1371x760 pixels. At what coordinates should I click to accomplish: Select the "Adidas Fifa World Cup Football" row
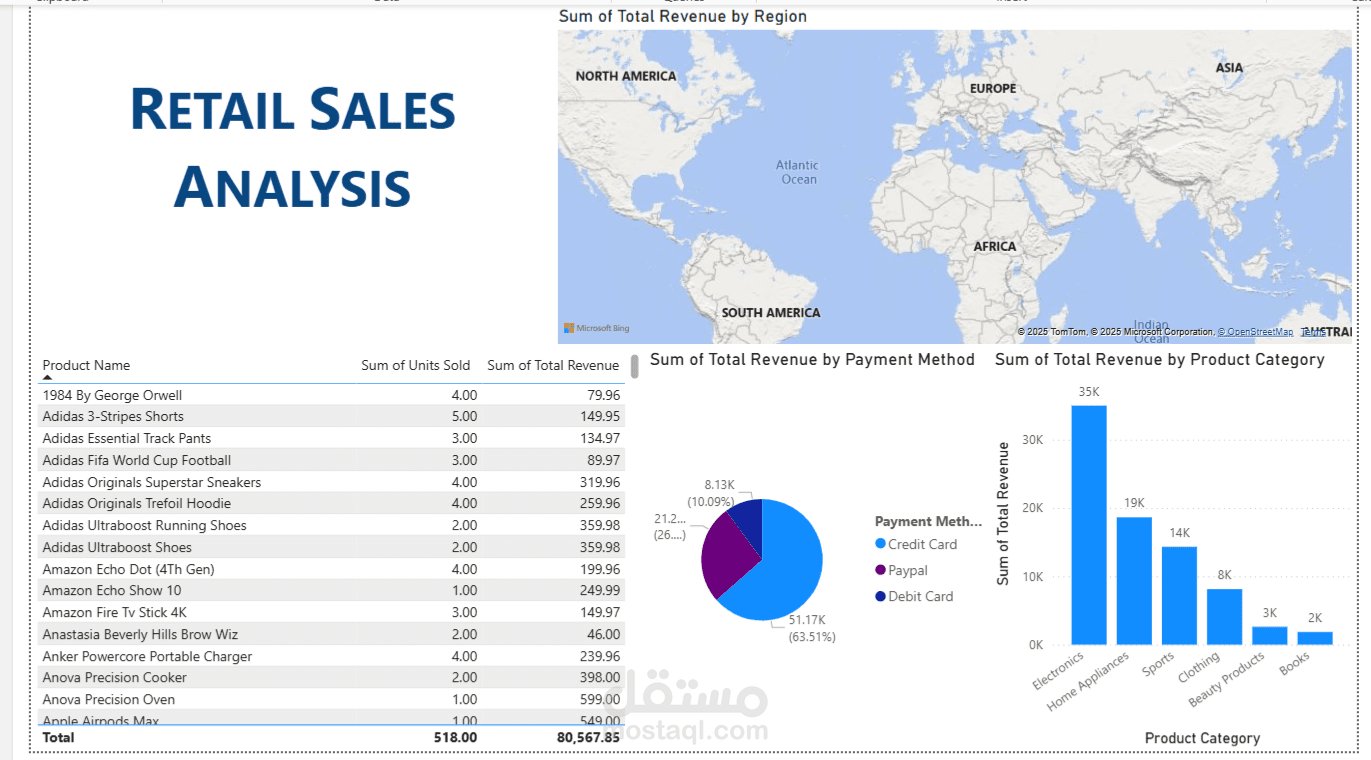pos(332,460)
